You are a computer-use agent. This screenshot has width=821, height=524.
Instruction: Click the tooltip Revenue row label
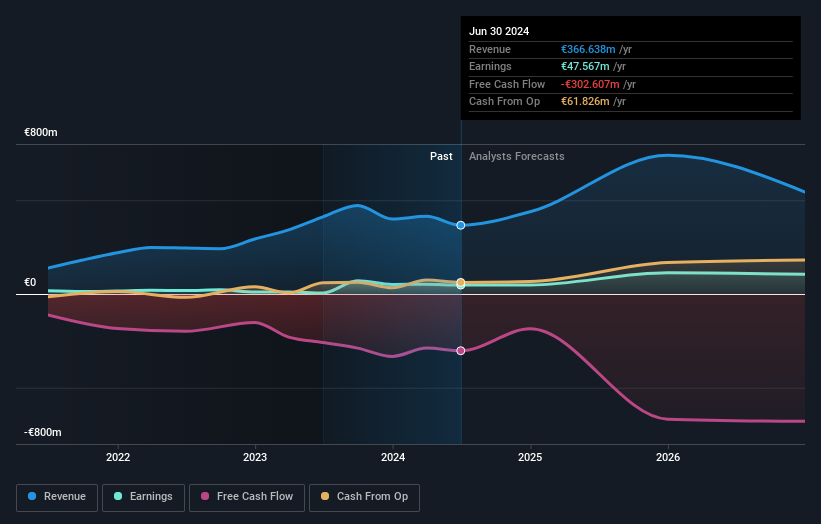[490, 49]
